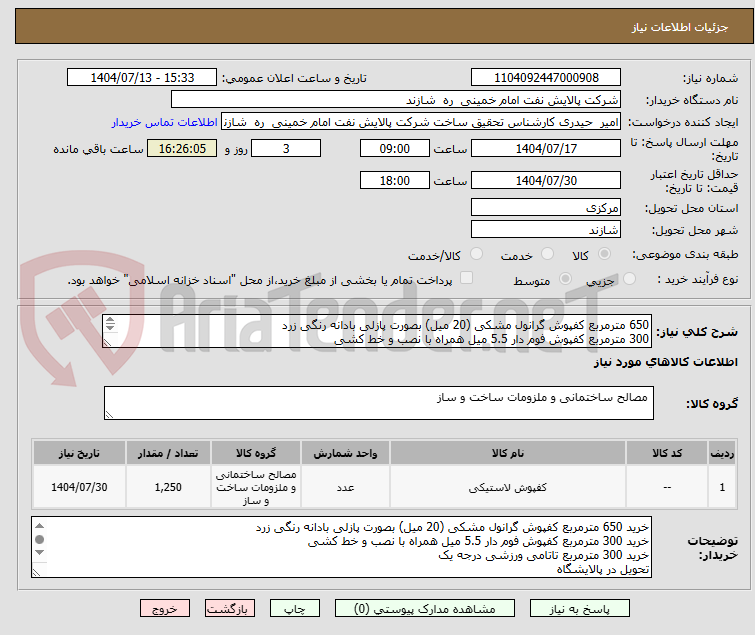Toggle the اسناد خزانه اسلامی payment checkbox
Image resolution: width=755 pixels, height=635 pixels.
[x=467, y=278]
